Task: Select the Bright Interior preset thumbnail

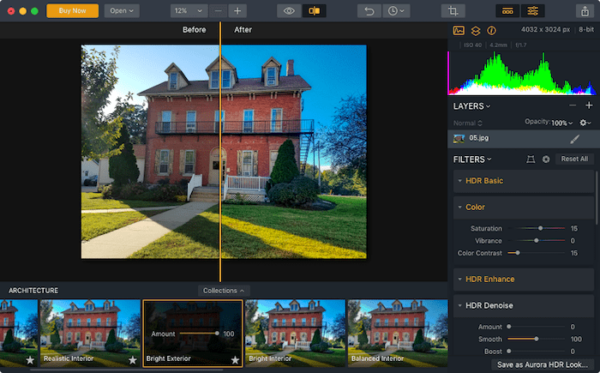Action: (295, 333)
